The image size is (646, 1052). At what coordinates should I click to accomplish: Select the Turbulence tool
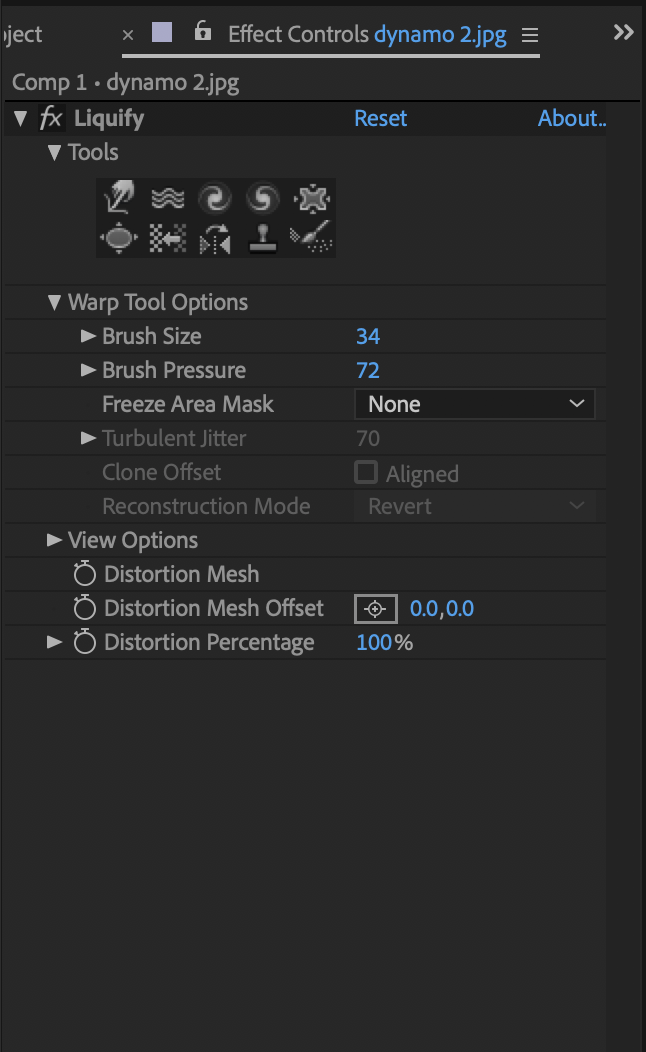pyautogui.click(x=167, y=199)
